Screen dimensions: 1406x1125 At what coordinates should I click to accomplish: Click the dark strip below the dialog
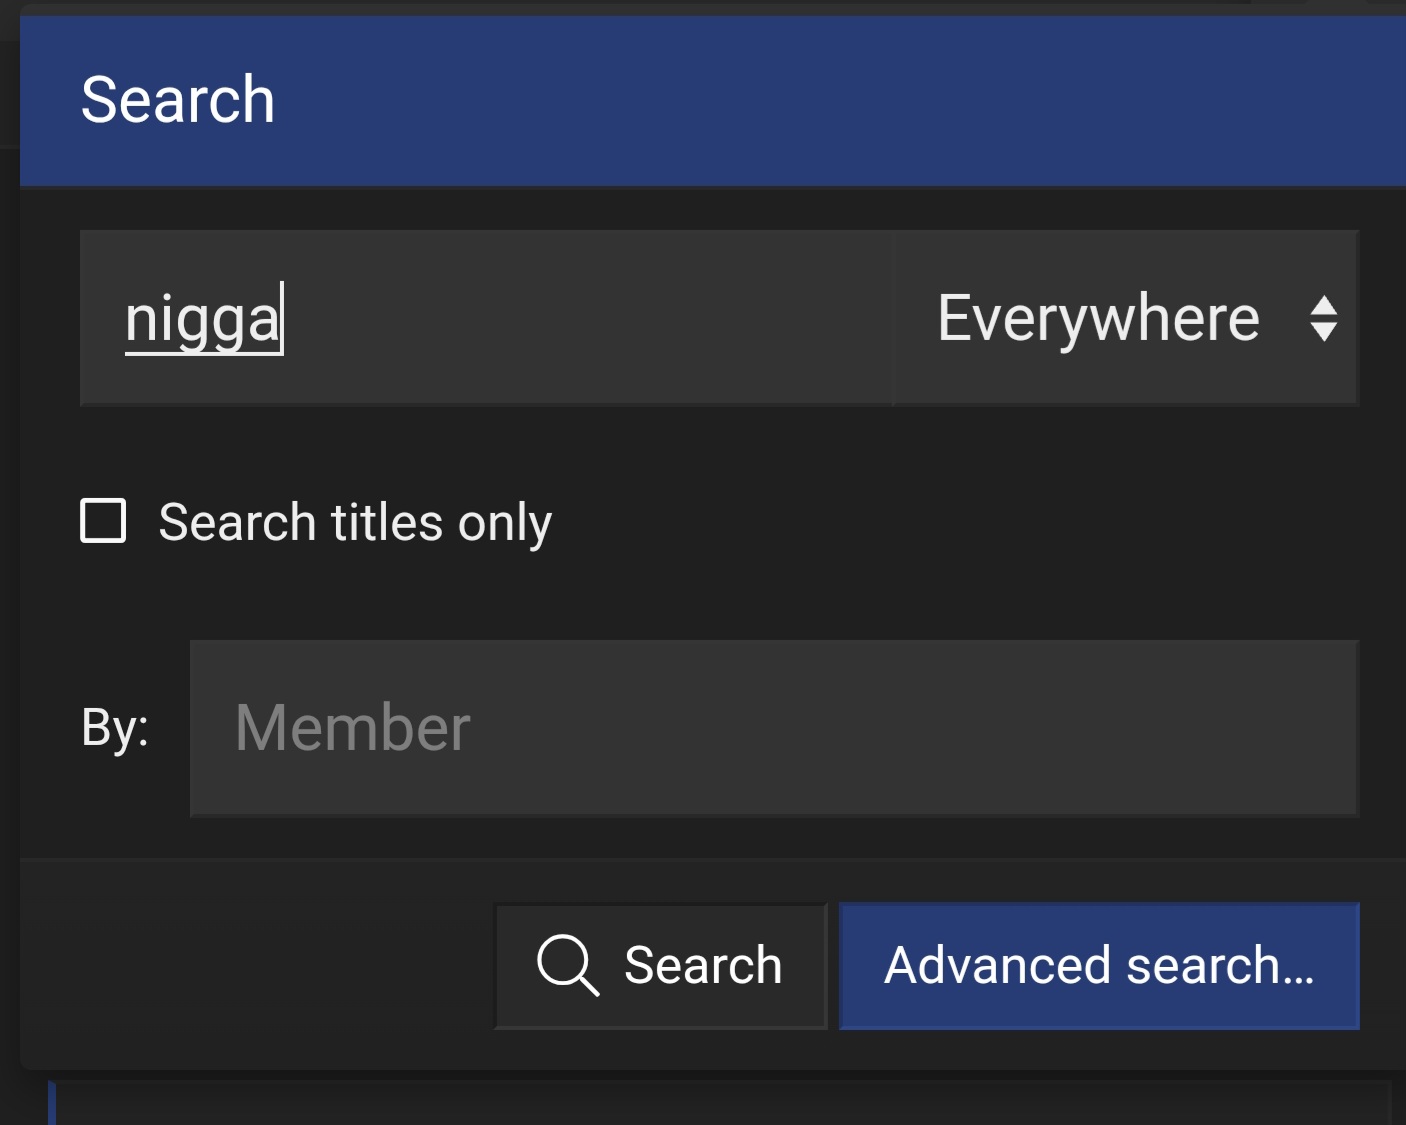tap(700, 1102)
